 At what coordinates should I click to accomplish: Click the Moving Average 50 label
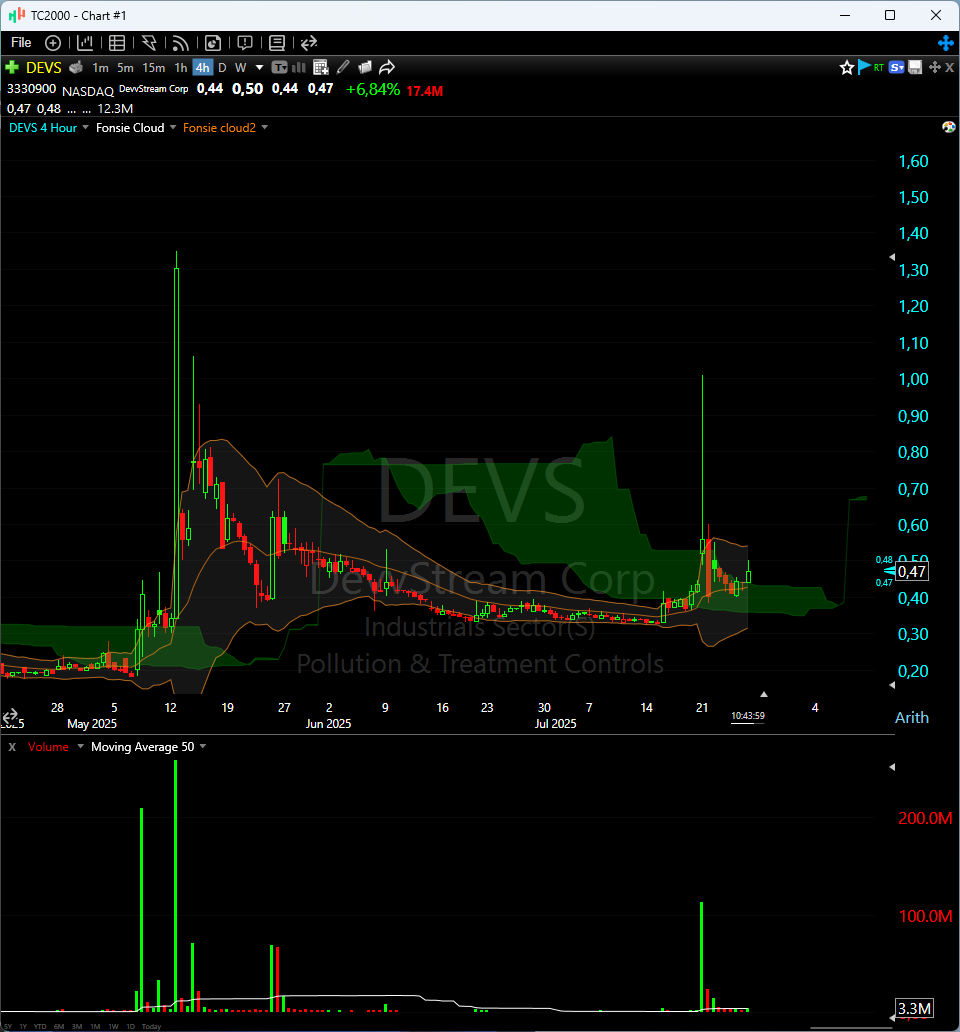click(143, 747)
